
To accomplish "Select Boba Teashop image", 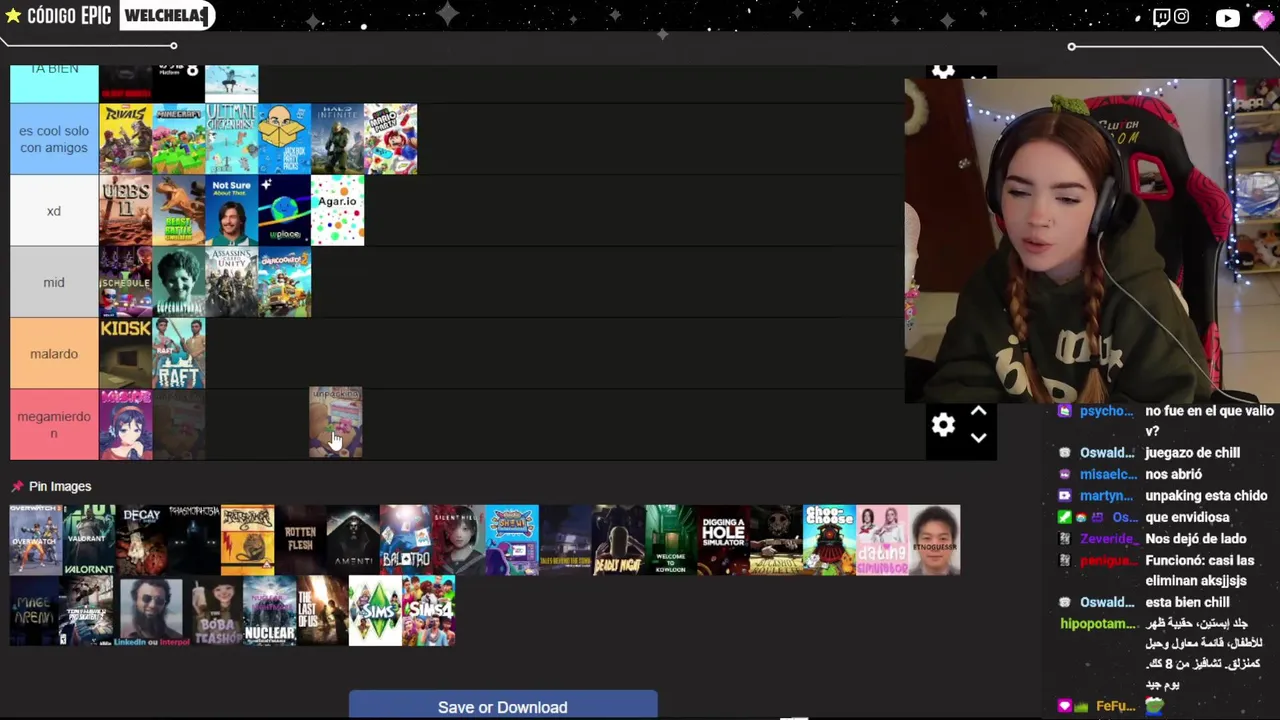I will click(216, 611).
